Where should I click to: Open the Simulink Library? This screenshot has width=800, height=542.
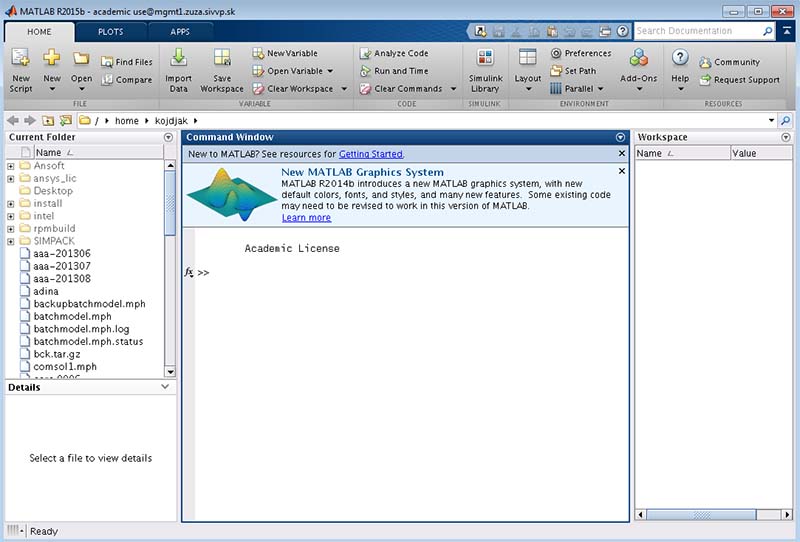(x=485, y=60)
